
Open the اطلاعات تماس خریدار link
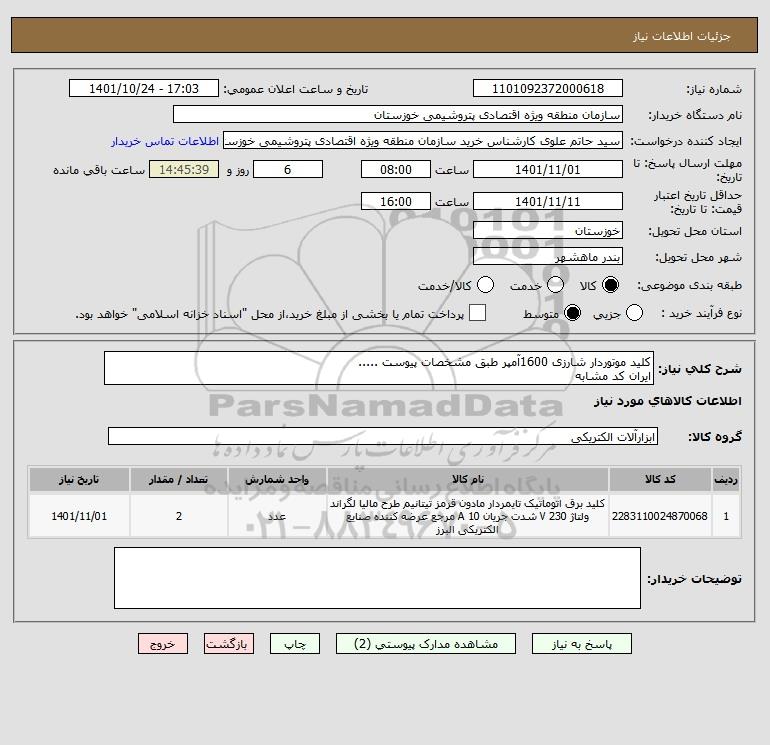coord(165,141)
